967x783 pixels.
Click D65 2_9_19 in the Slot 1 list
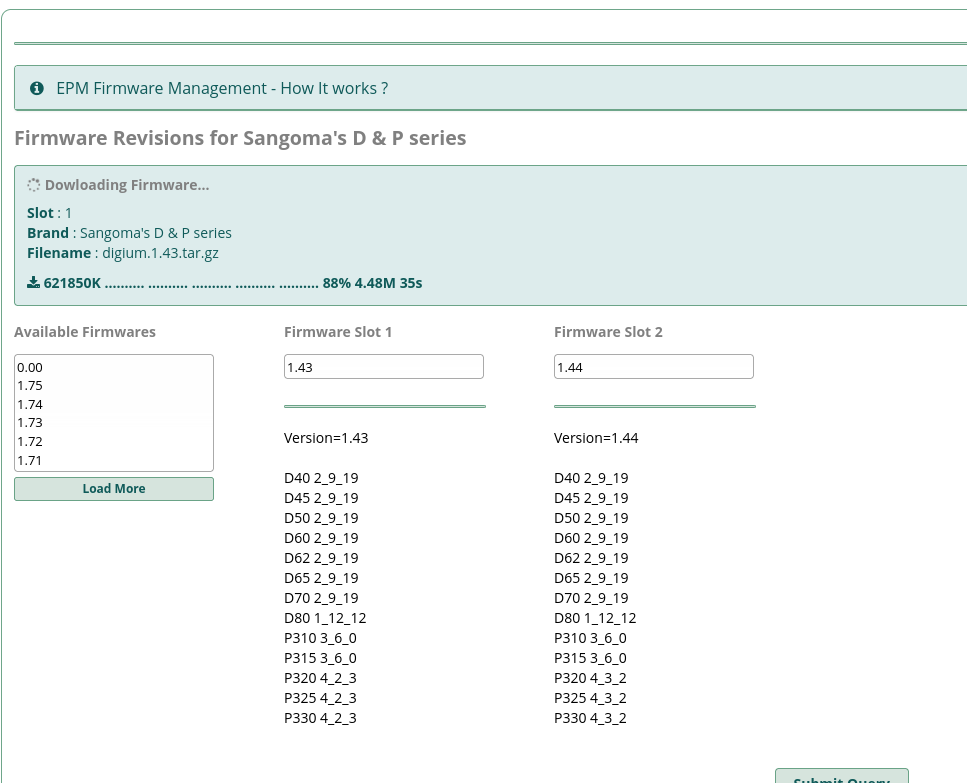(x=321, y=578)
